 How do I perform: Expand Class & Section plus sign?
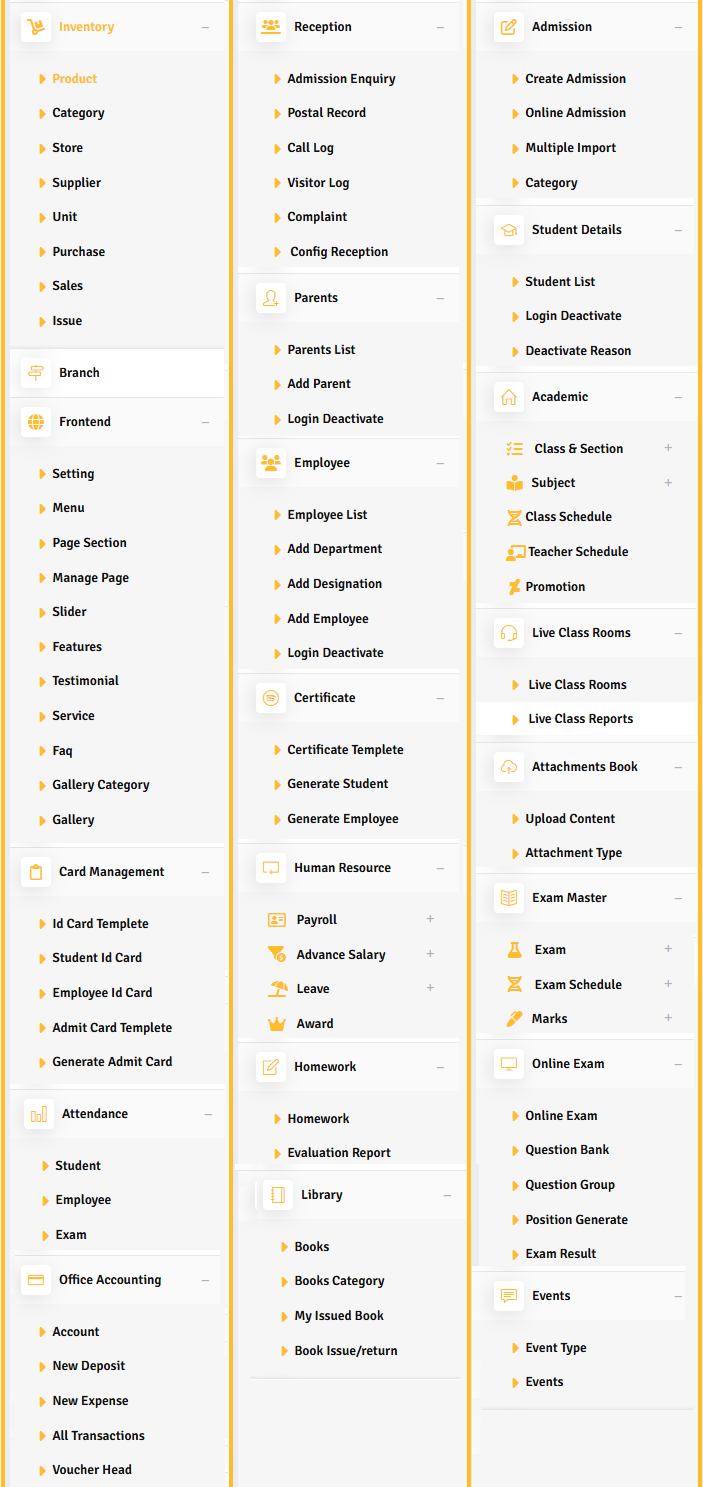pos(668,448)
